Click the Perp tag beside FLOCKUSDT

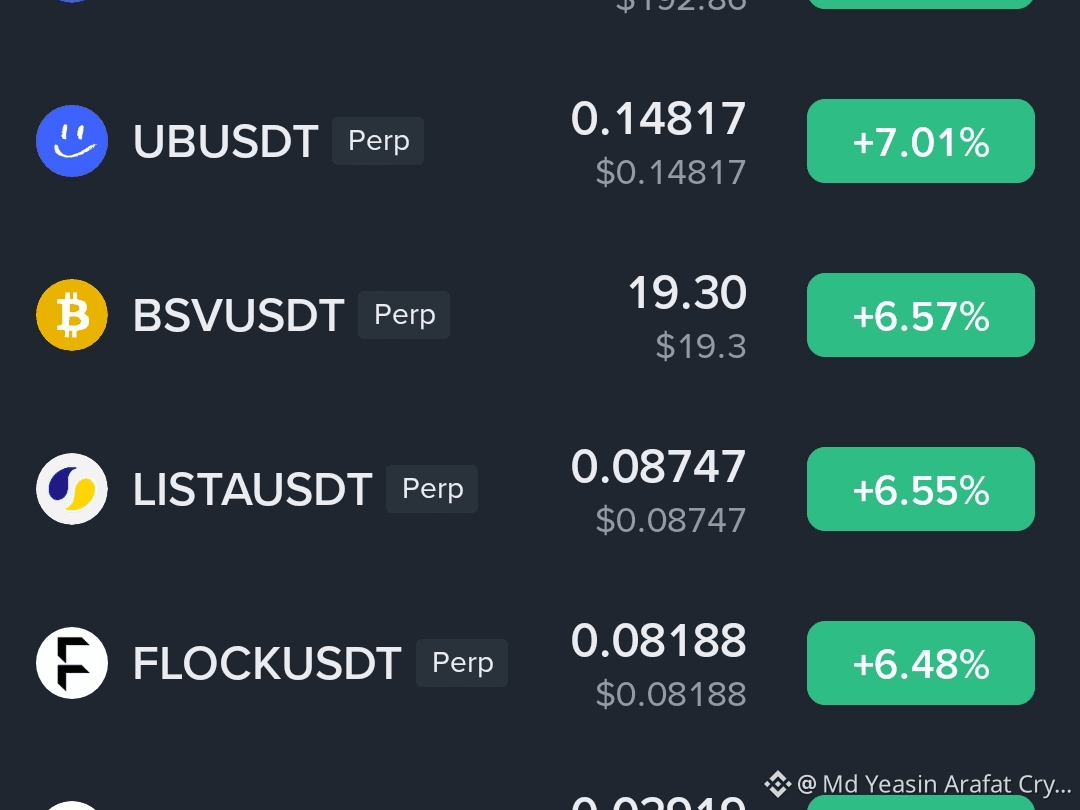[x=462, y=663]
